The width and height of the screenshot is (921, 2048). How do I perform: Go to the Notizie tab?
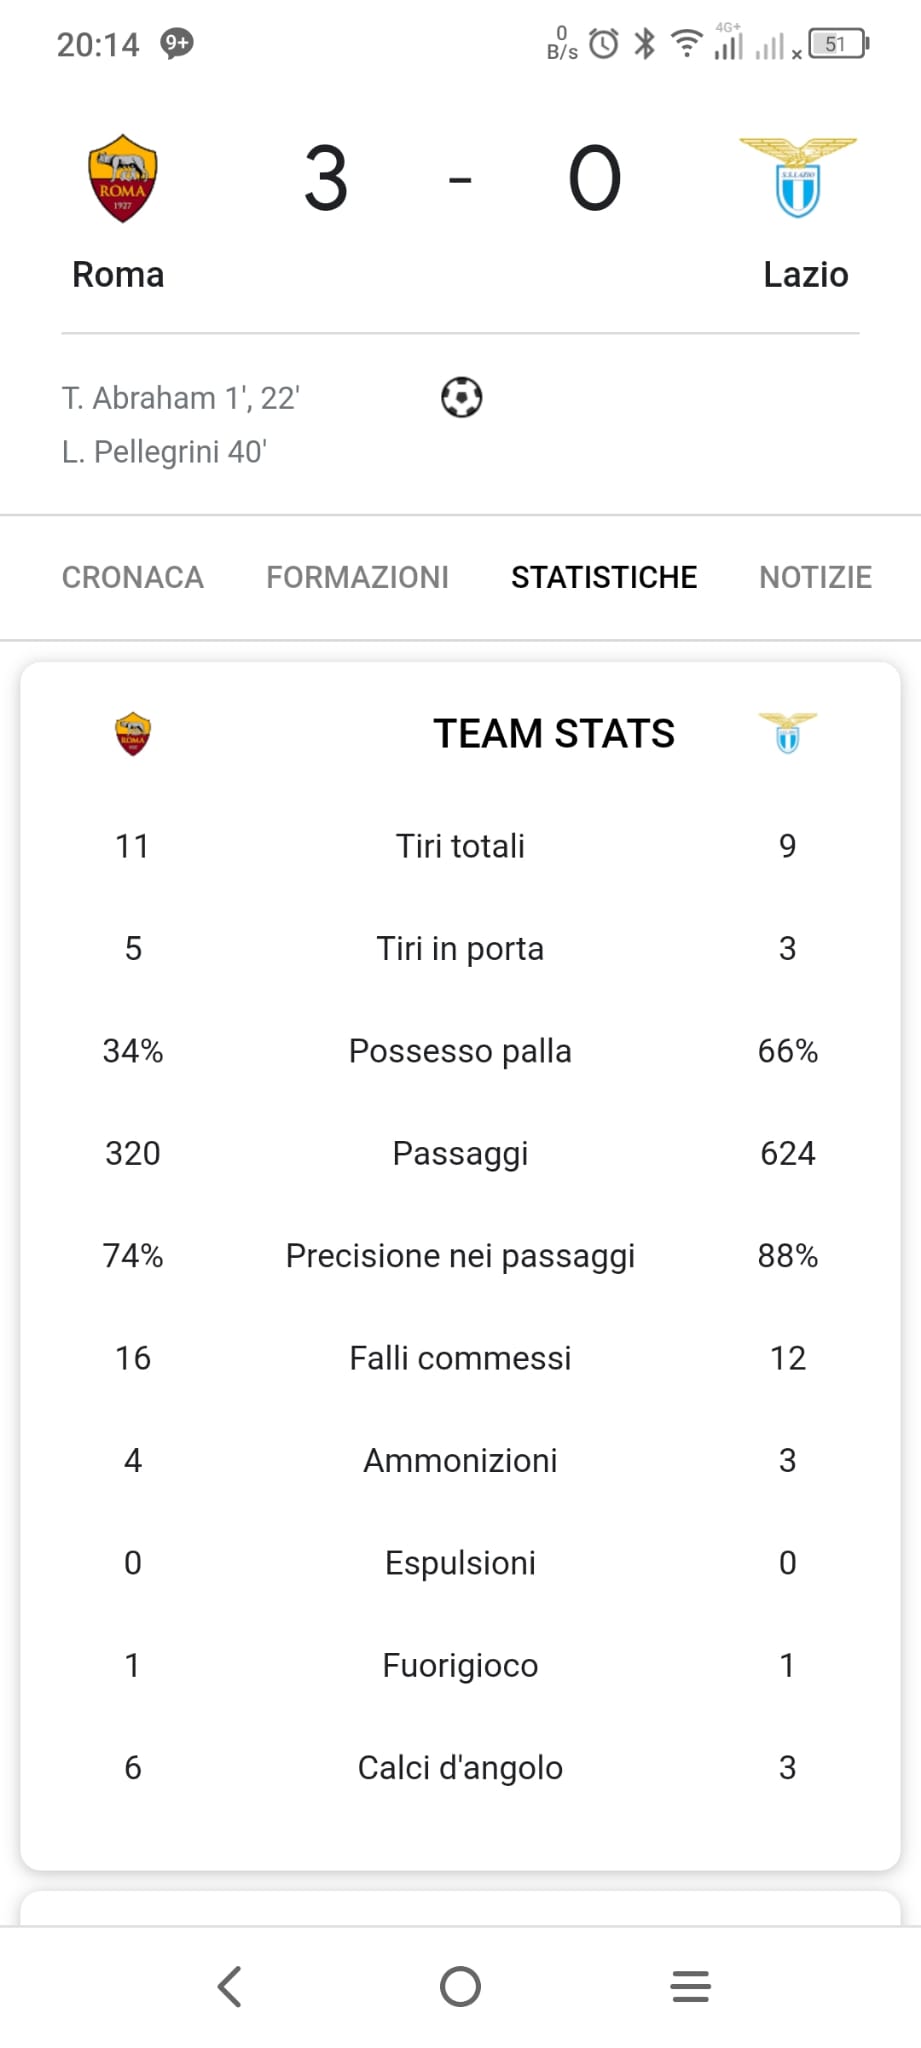[815, 577]
